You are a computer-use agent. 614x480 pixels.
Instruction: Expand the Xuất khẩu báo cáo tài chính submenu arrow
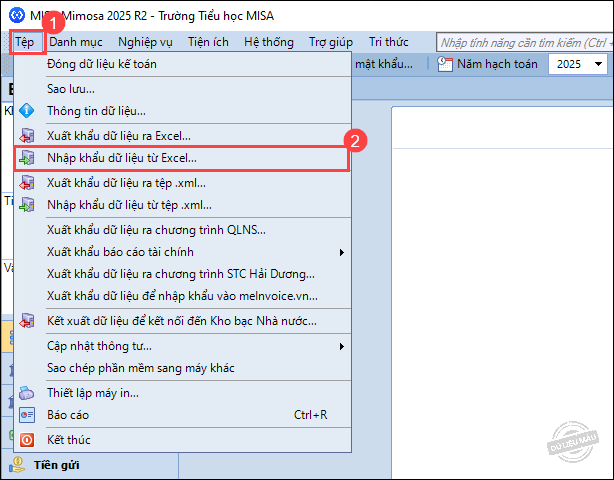tap(342, 252)
